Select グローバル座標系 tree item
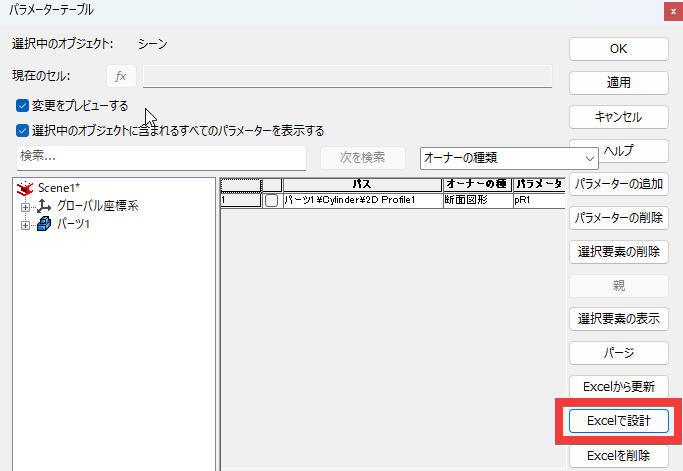 coord(98,206)
